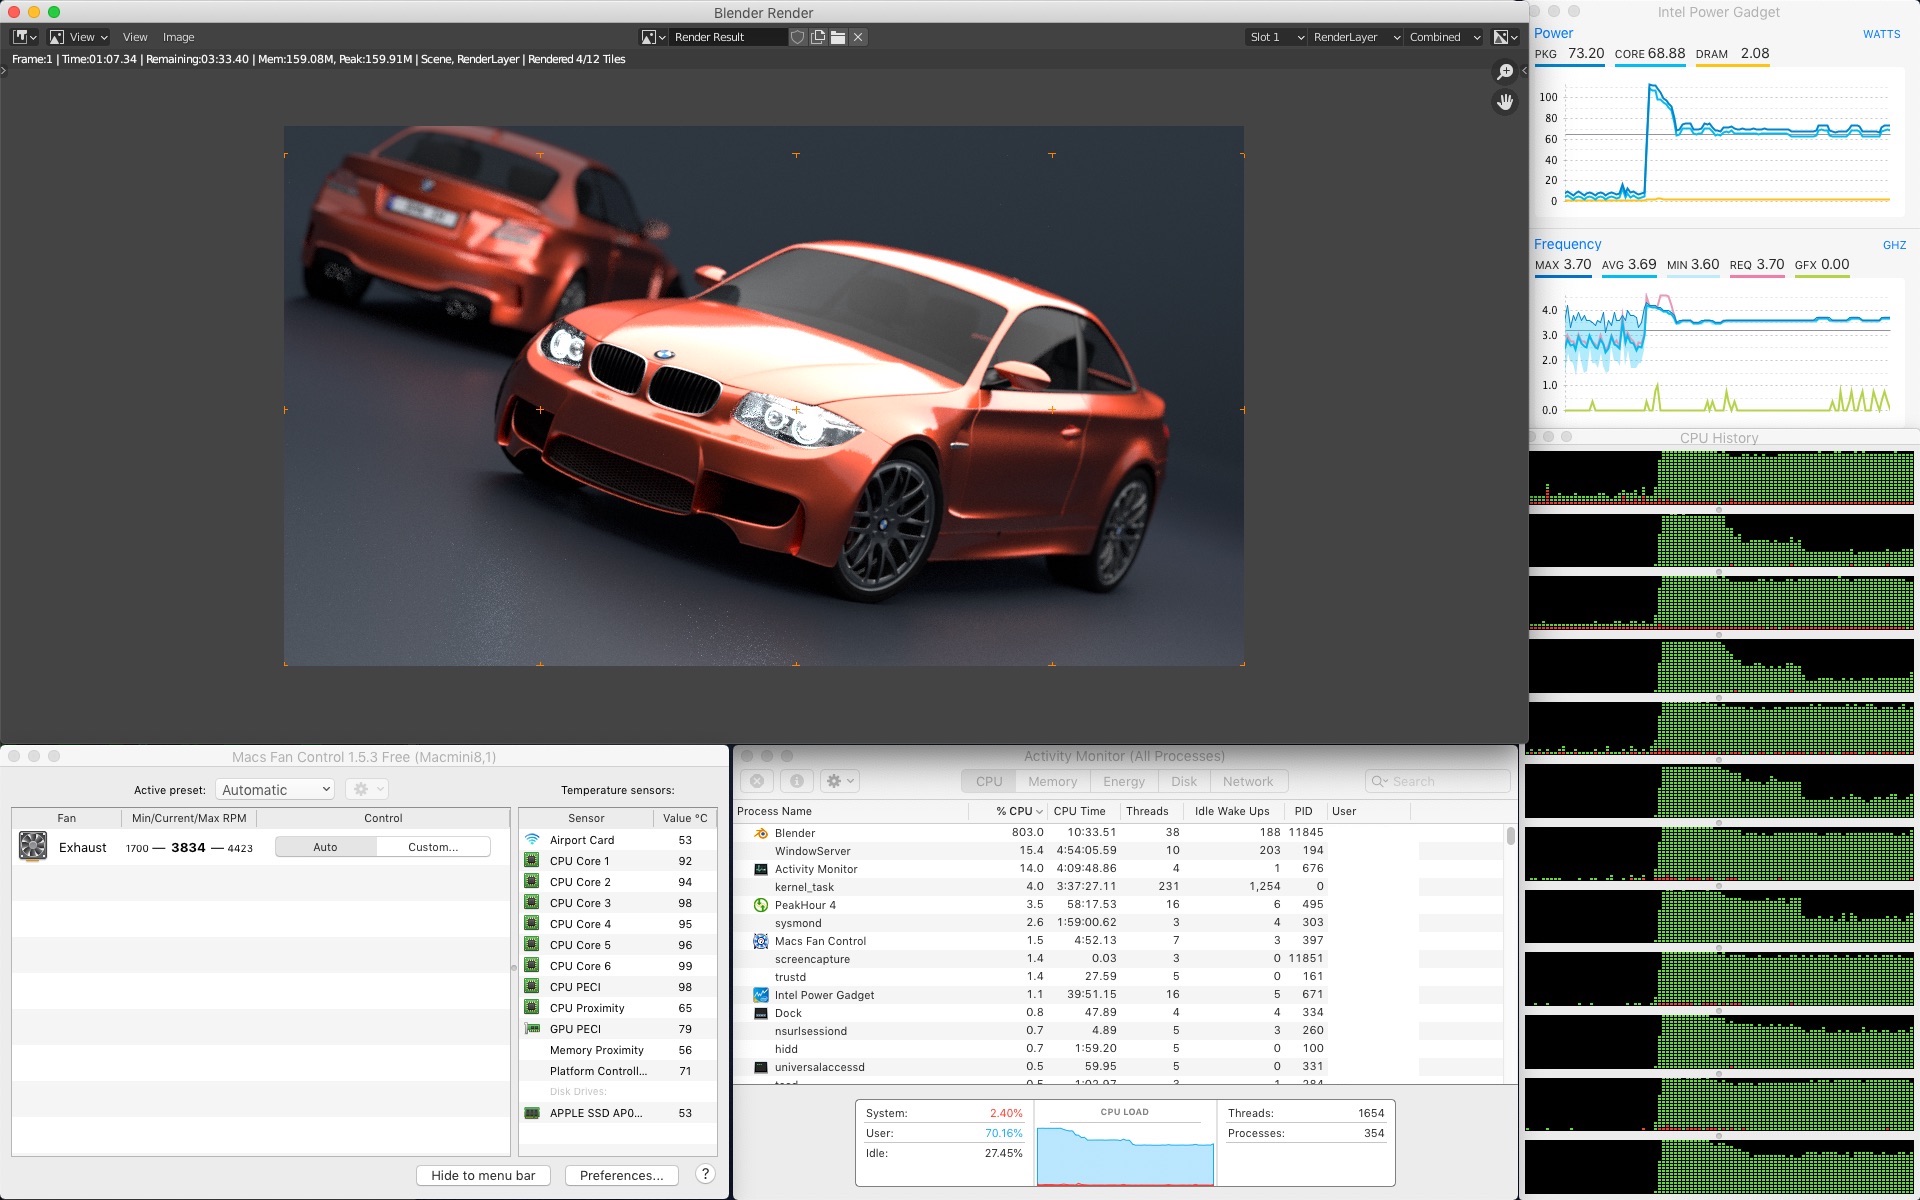The width and height of the screenshot is (1920, 1200).
Task: Click the new image copy icon
Action: pyautogui.click(x=818, y=37)
